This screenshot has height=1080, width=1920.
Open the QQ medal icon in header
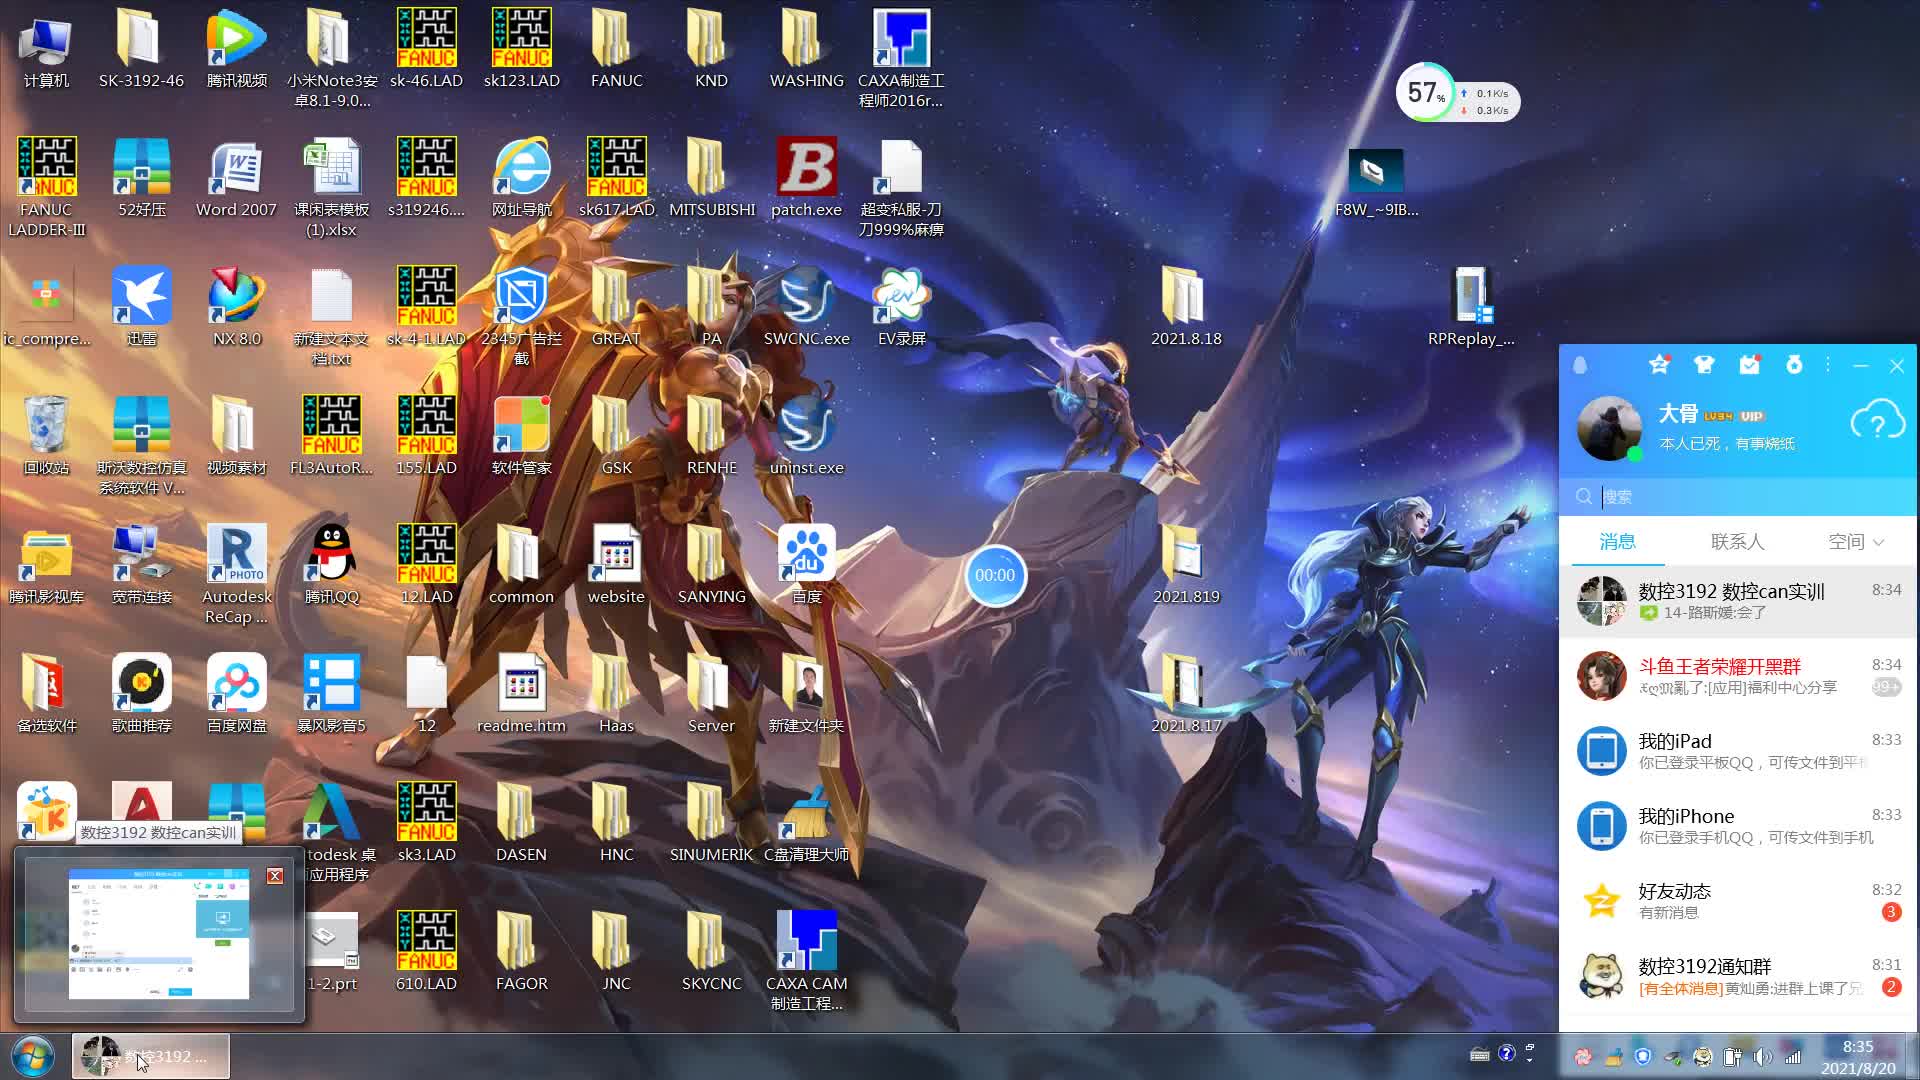(x=1794, y=365)
